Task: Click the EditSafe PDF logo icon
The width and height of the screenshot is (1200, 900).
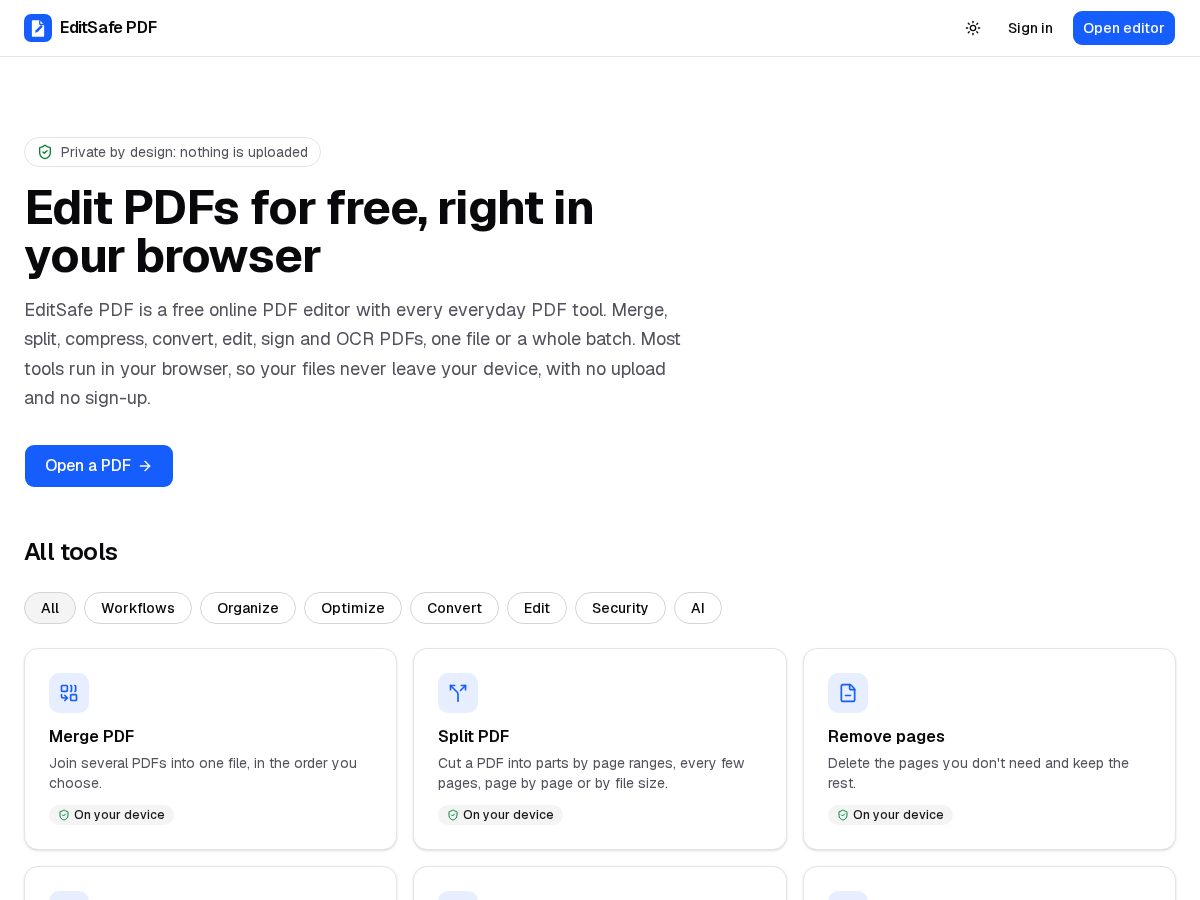Action: (38, 28)
